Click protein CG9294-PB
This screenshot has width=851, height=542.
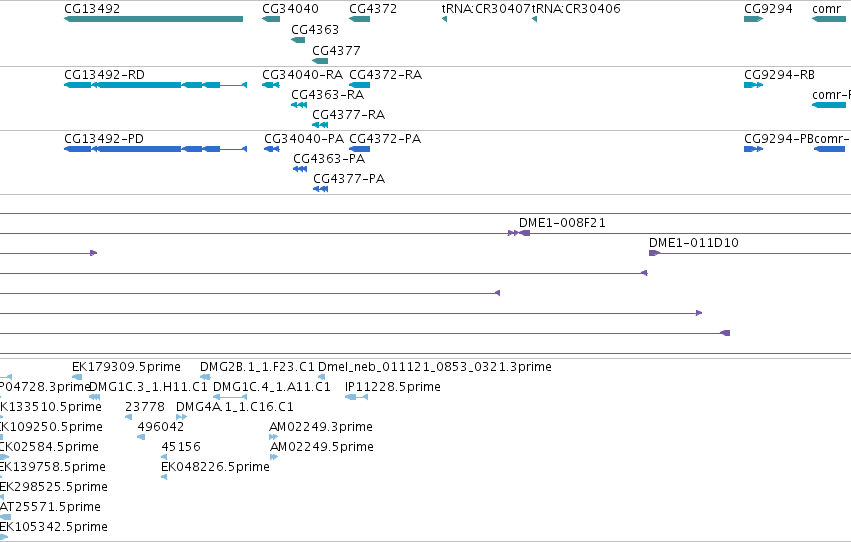(x=753, y=149)
